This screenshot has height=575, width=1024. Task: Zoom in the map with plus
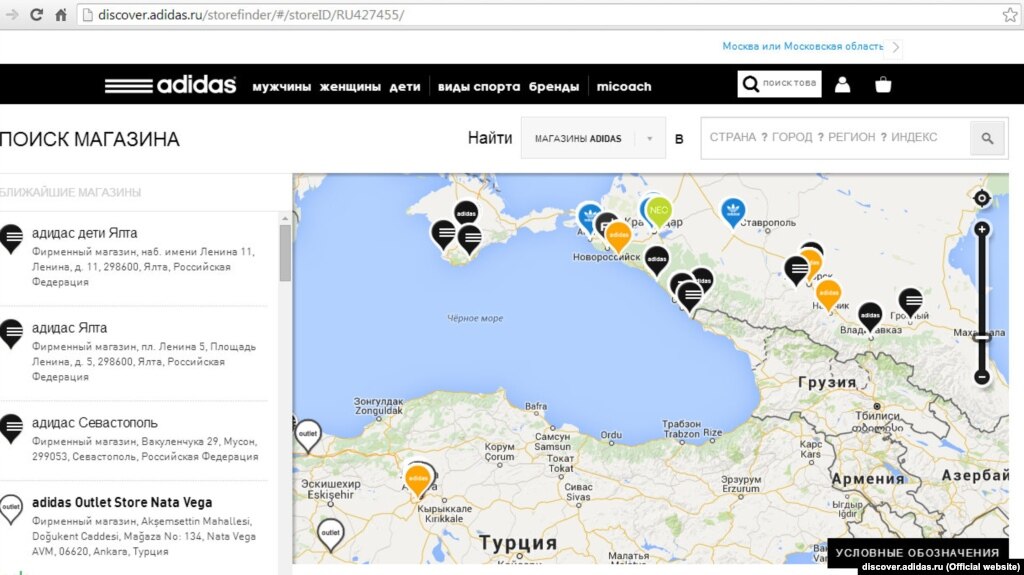pos(982,229)
